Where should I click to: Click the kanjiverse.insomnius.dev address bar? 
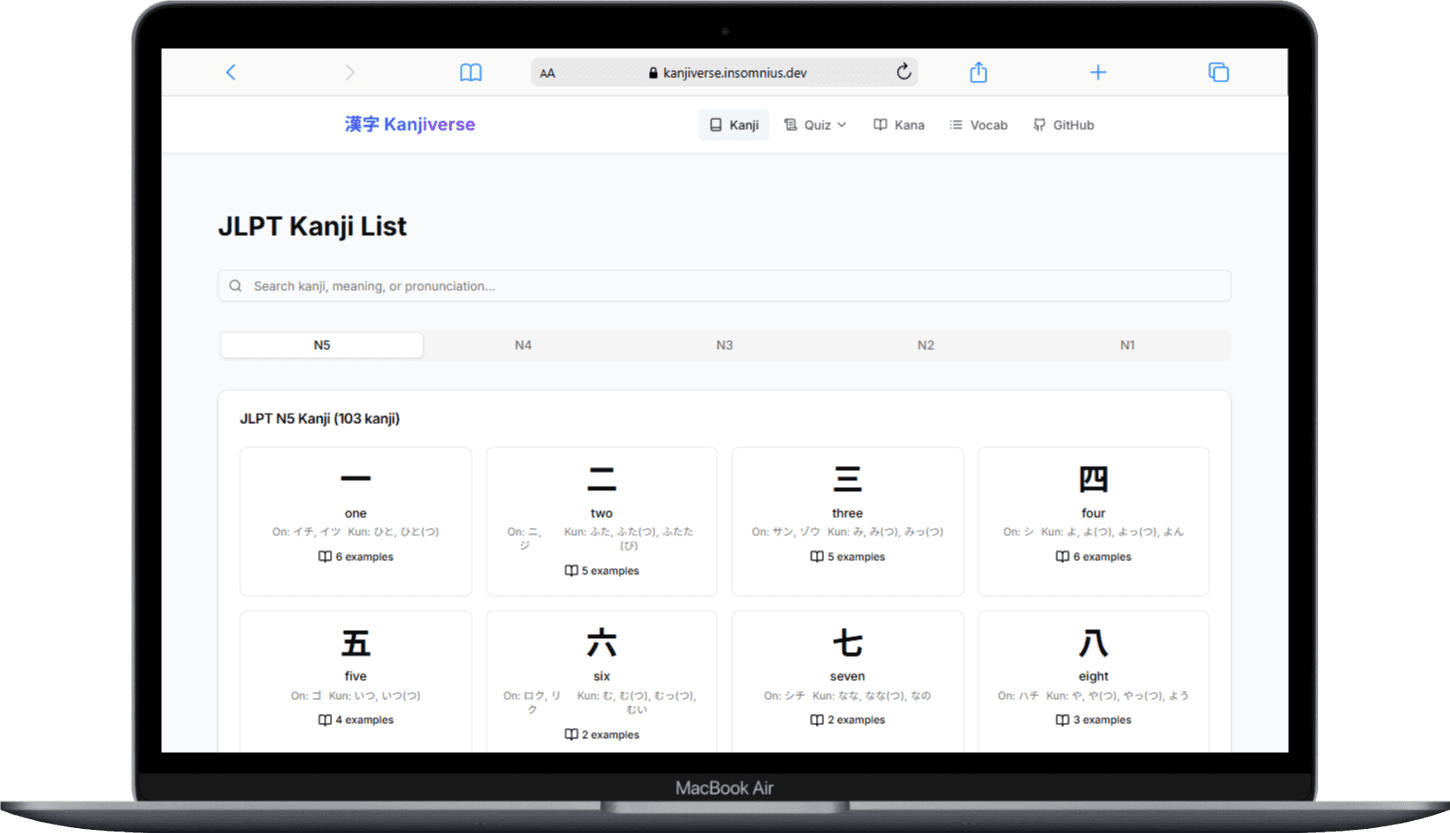click(x=724, y=72)
